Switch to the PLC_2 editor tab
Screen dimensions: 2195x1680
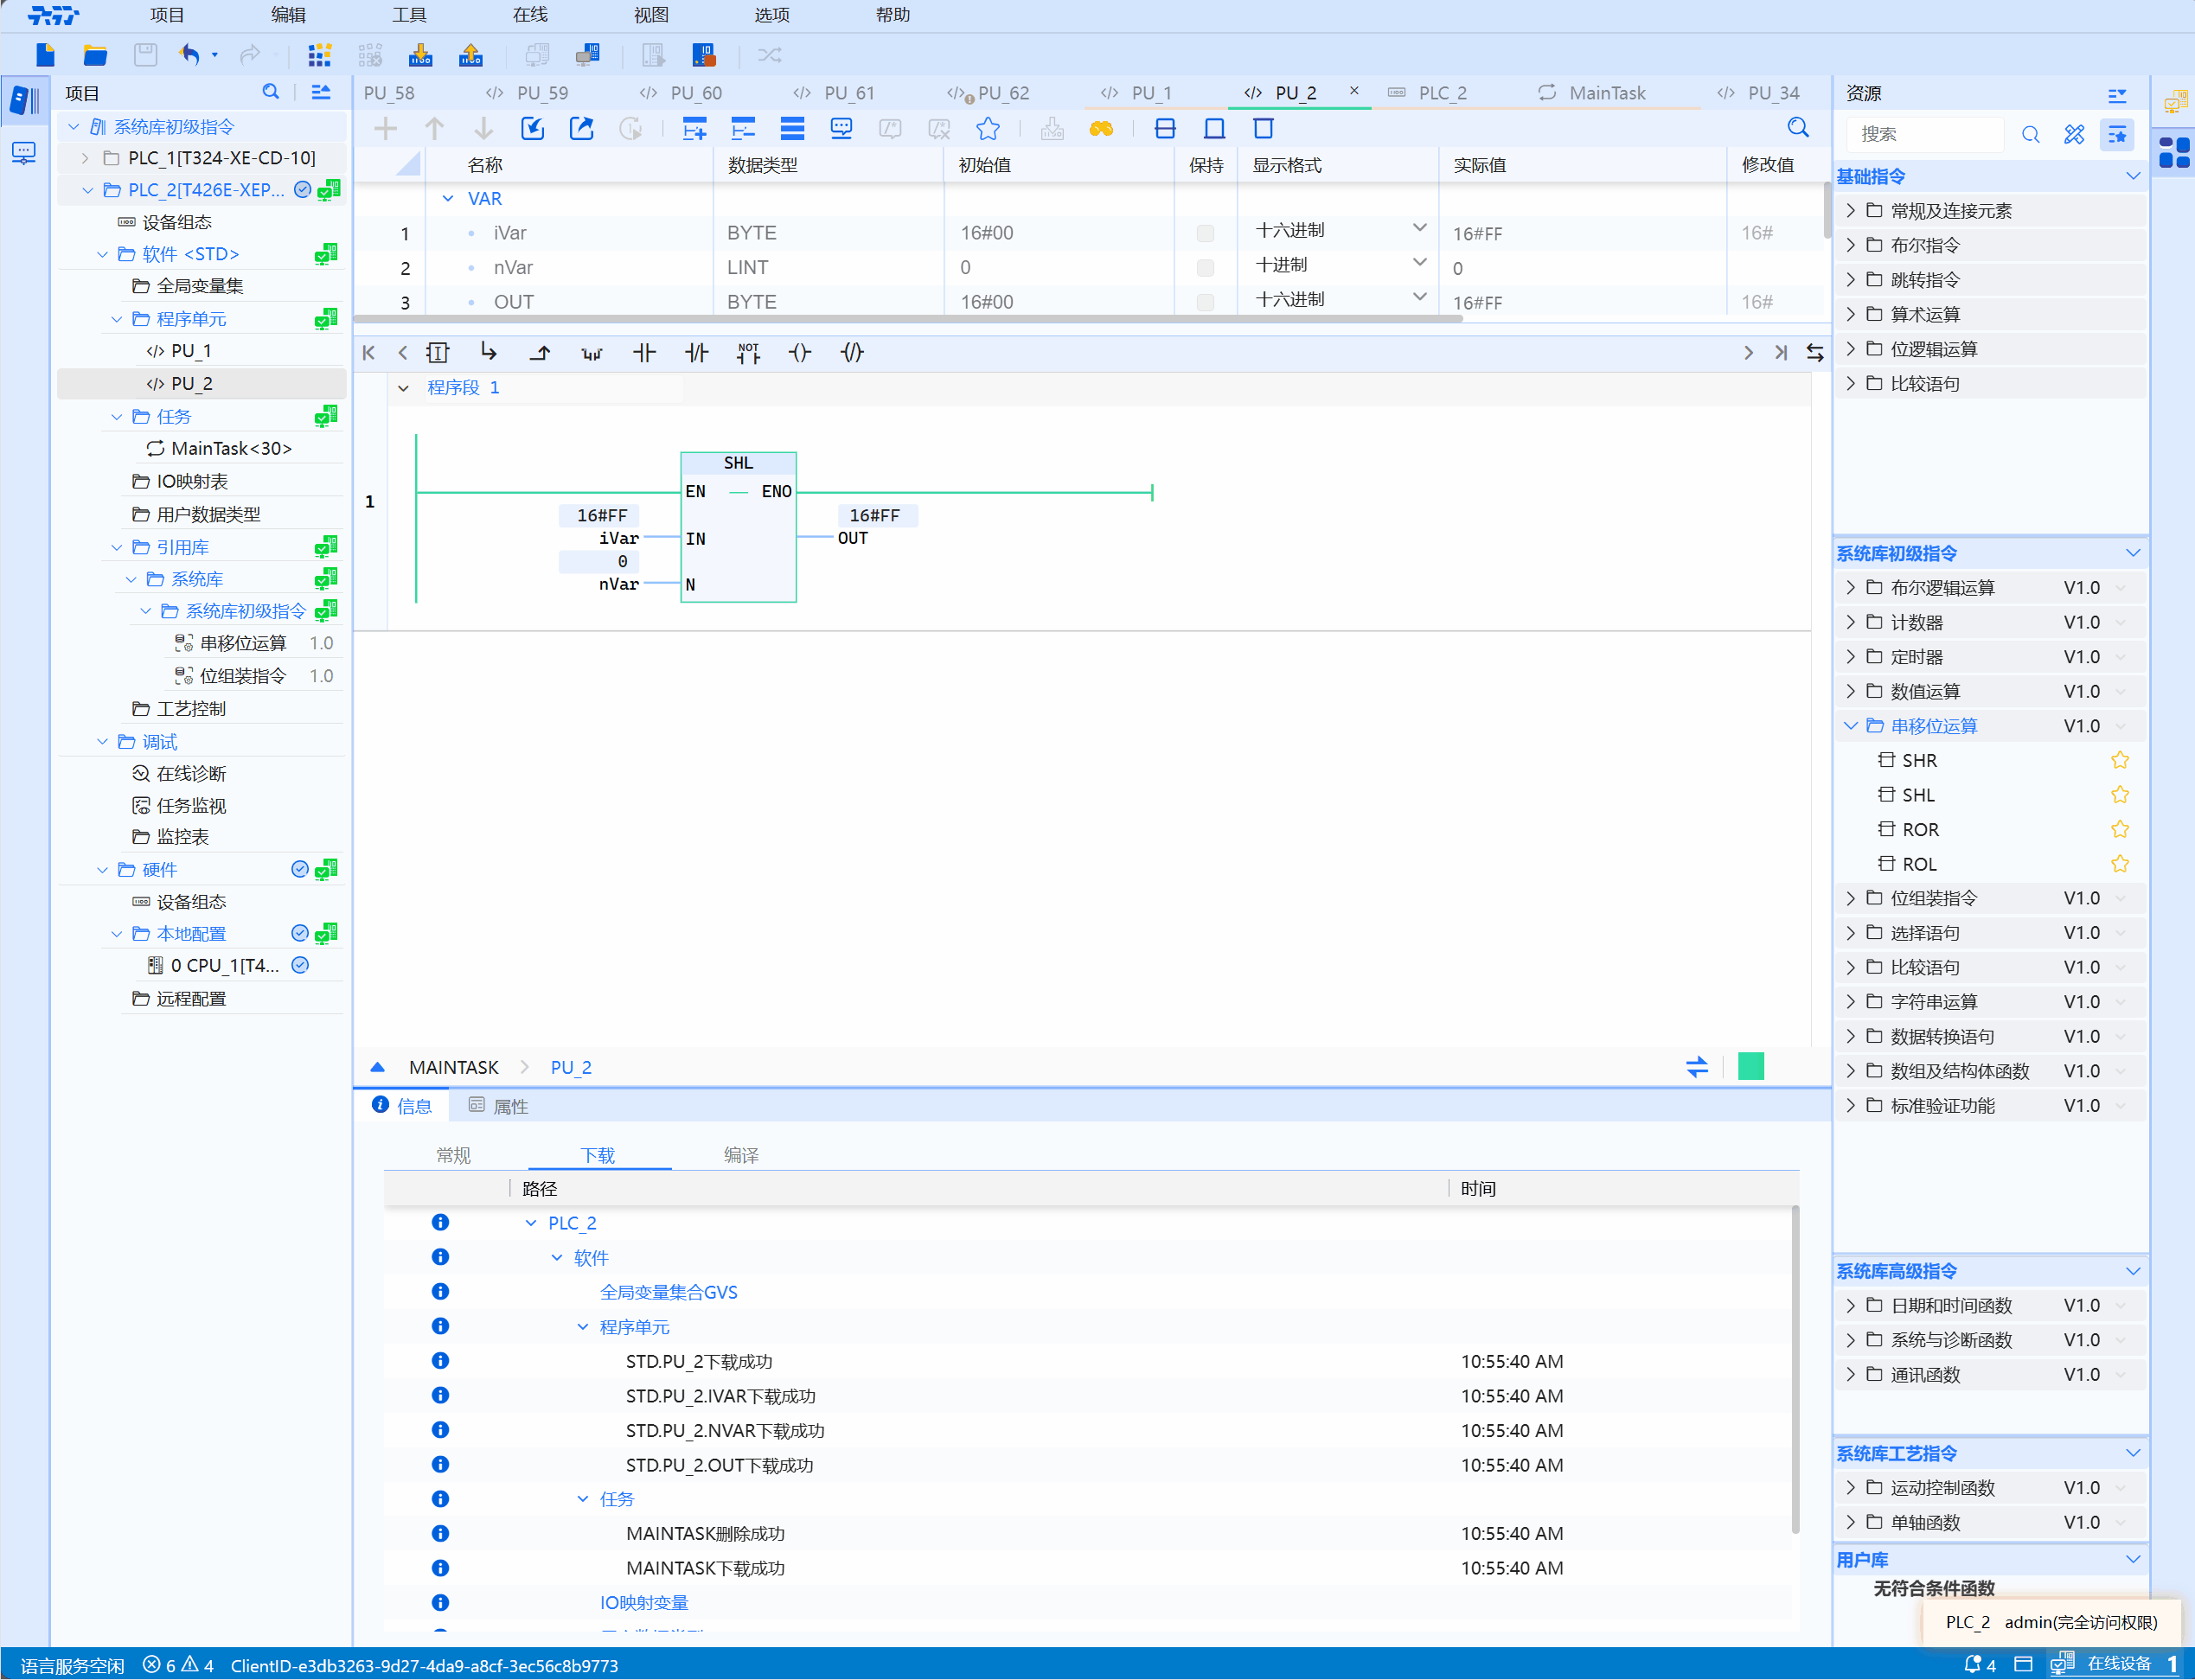[x=1442, y=93]
